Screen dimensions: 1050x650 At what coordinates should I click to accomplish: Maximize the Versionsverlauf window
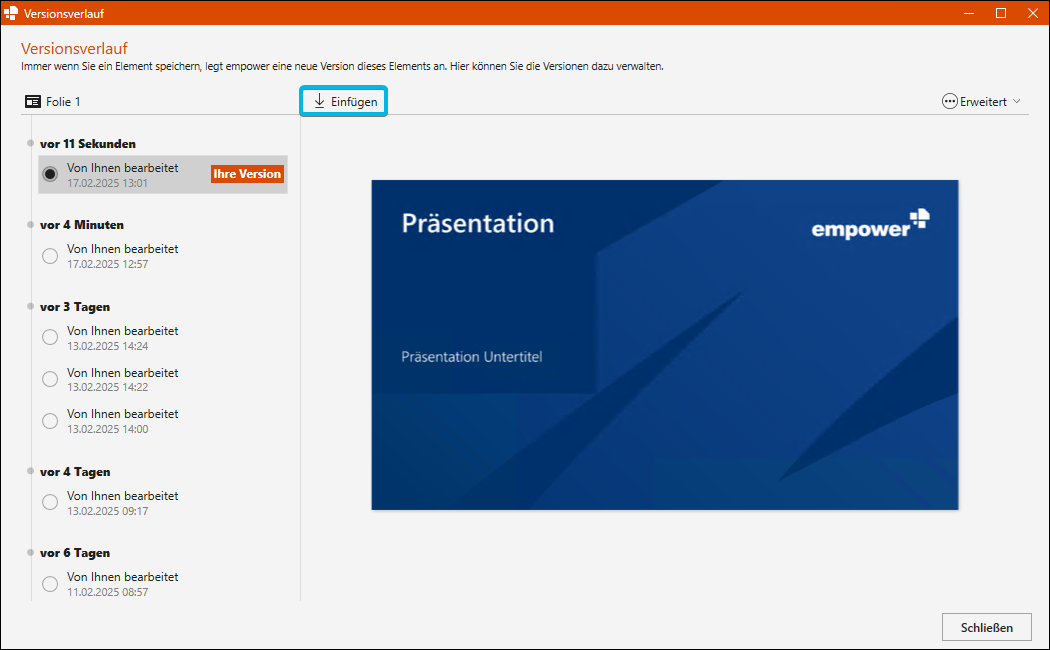click(1001, 13)
